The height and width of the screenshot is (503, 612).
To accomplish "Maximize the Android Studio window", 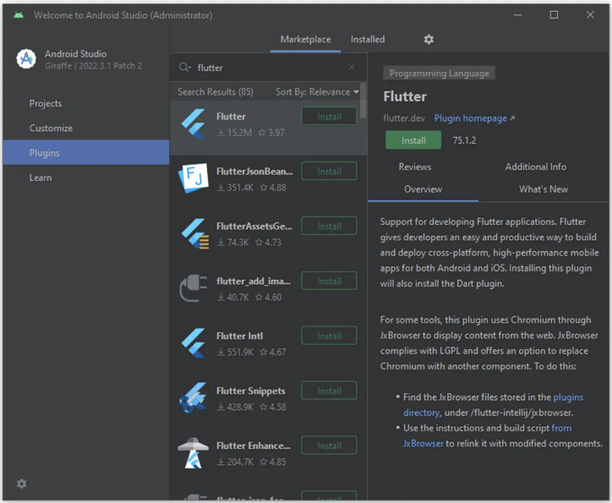I will pyautogui.click(x=554, y=15).
